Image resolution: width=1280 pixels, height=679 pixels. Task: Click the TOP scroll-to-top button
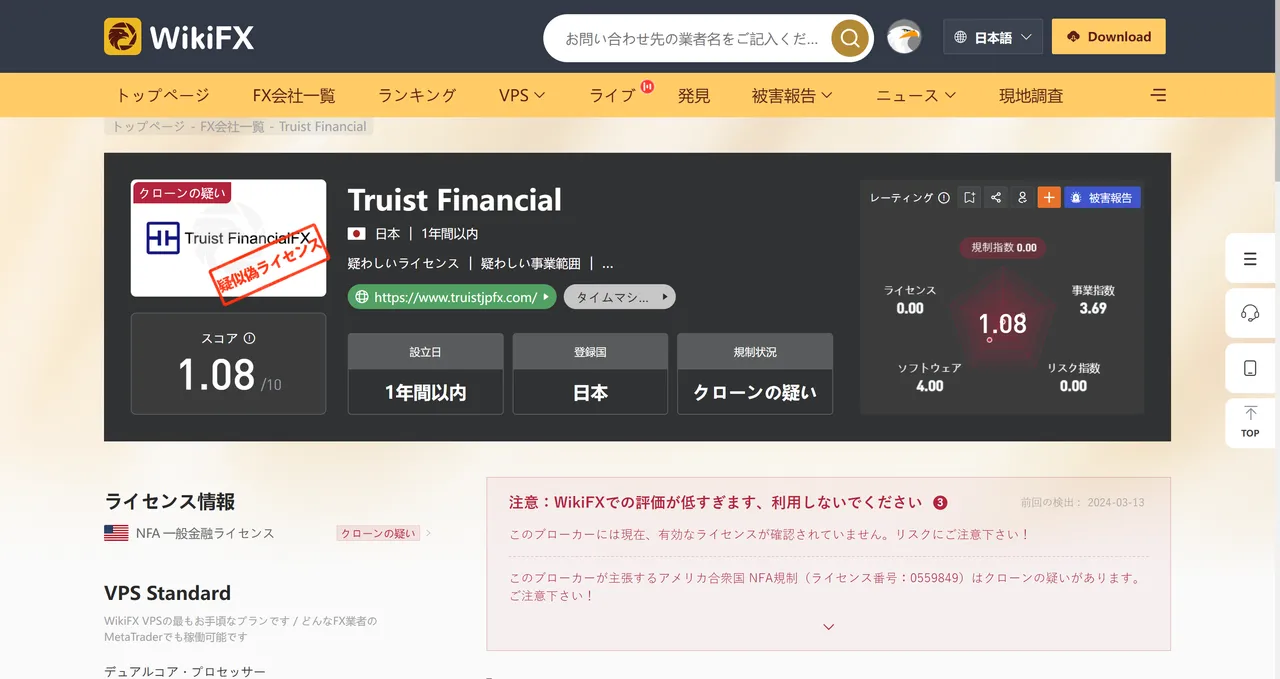pos(1250,422)
